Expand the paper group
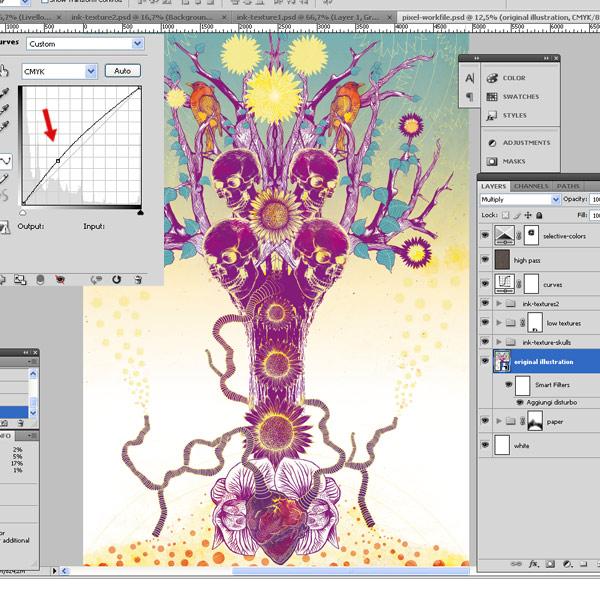The height and width of the screenshot is (611, 600). point(499,421)
